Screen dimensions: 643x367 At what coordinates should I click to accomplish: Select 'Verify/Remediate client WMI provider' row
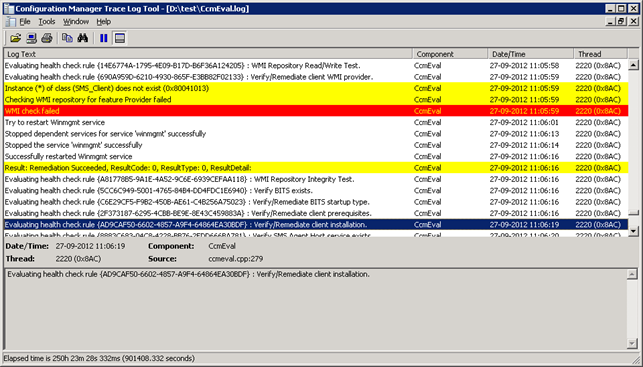316,77
